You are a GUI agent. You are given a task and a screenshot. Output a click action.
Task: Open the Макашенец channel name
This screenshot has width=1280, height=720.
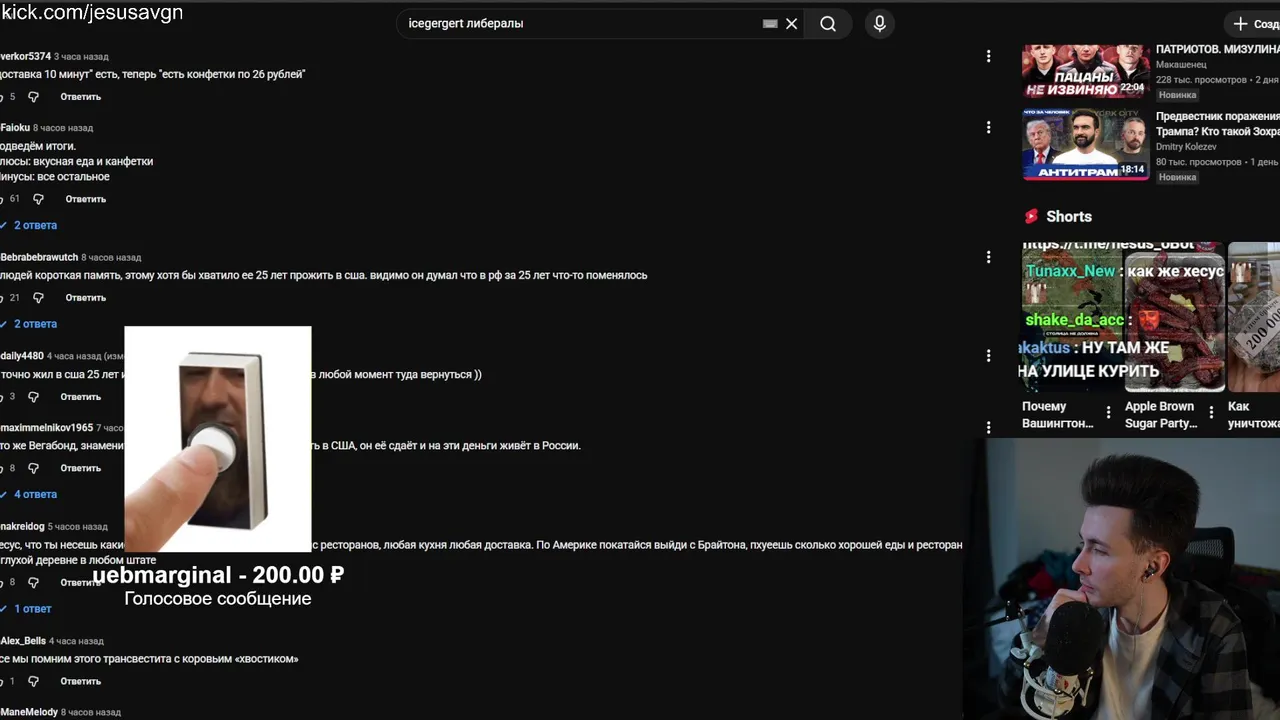(x=1180, y=64)
